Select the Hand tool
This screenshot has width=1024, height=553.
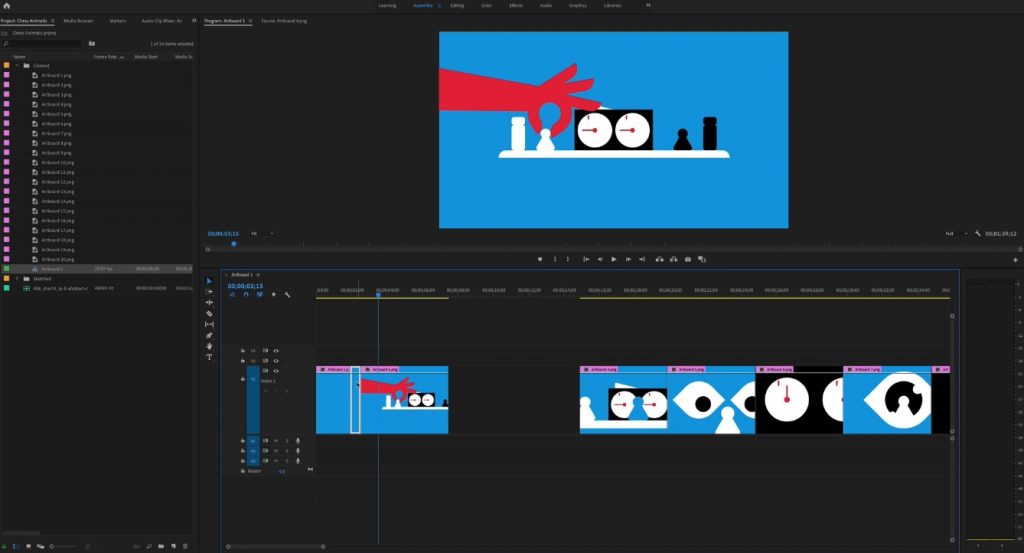coord(209,346)
